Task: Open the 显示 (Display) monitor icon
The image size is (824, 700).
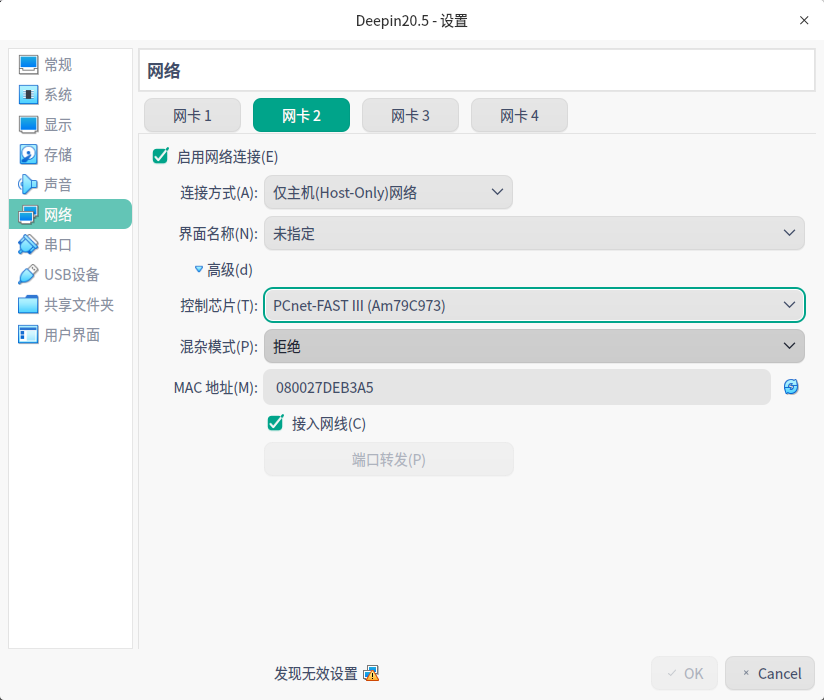Action: click(28, 125)
